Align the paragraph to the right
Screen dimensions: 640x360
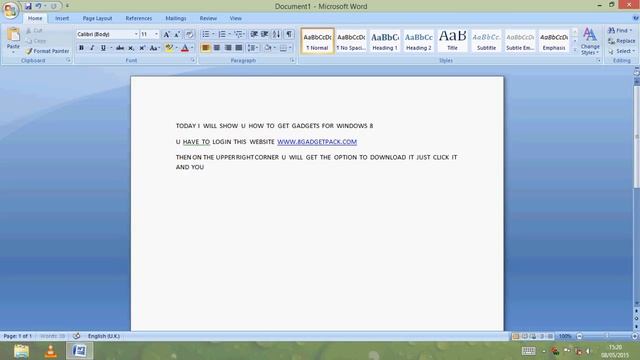228,48
